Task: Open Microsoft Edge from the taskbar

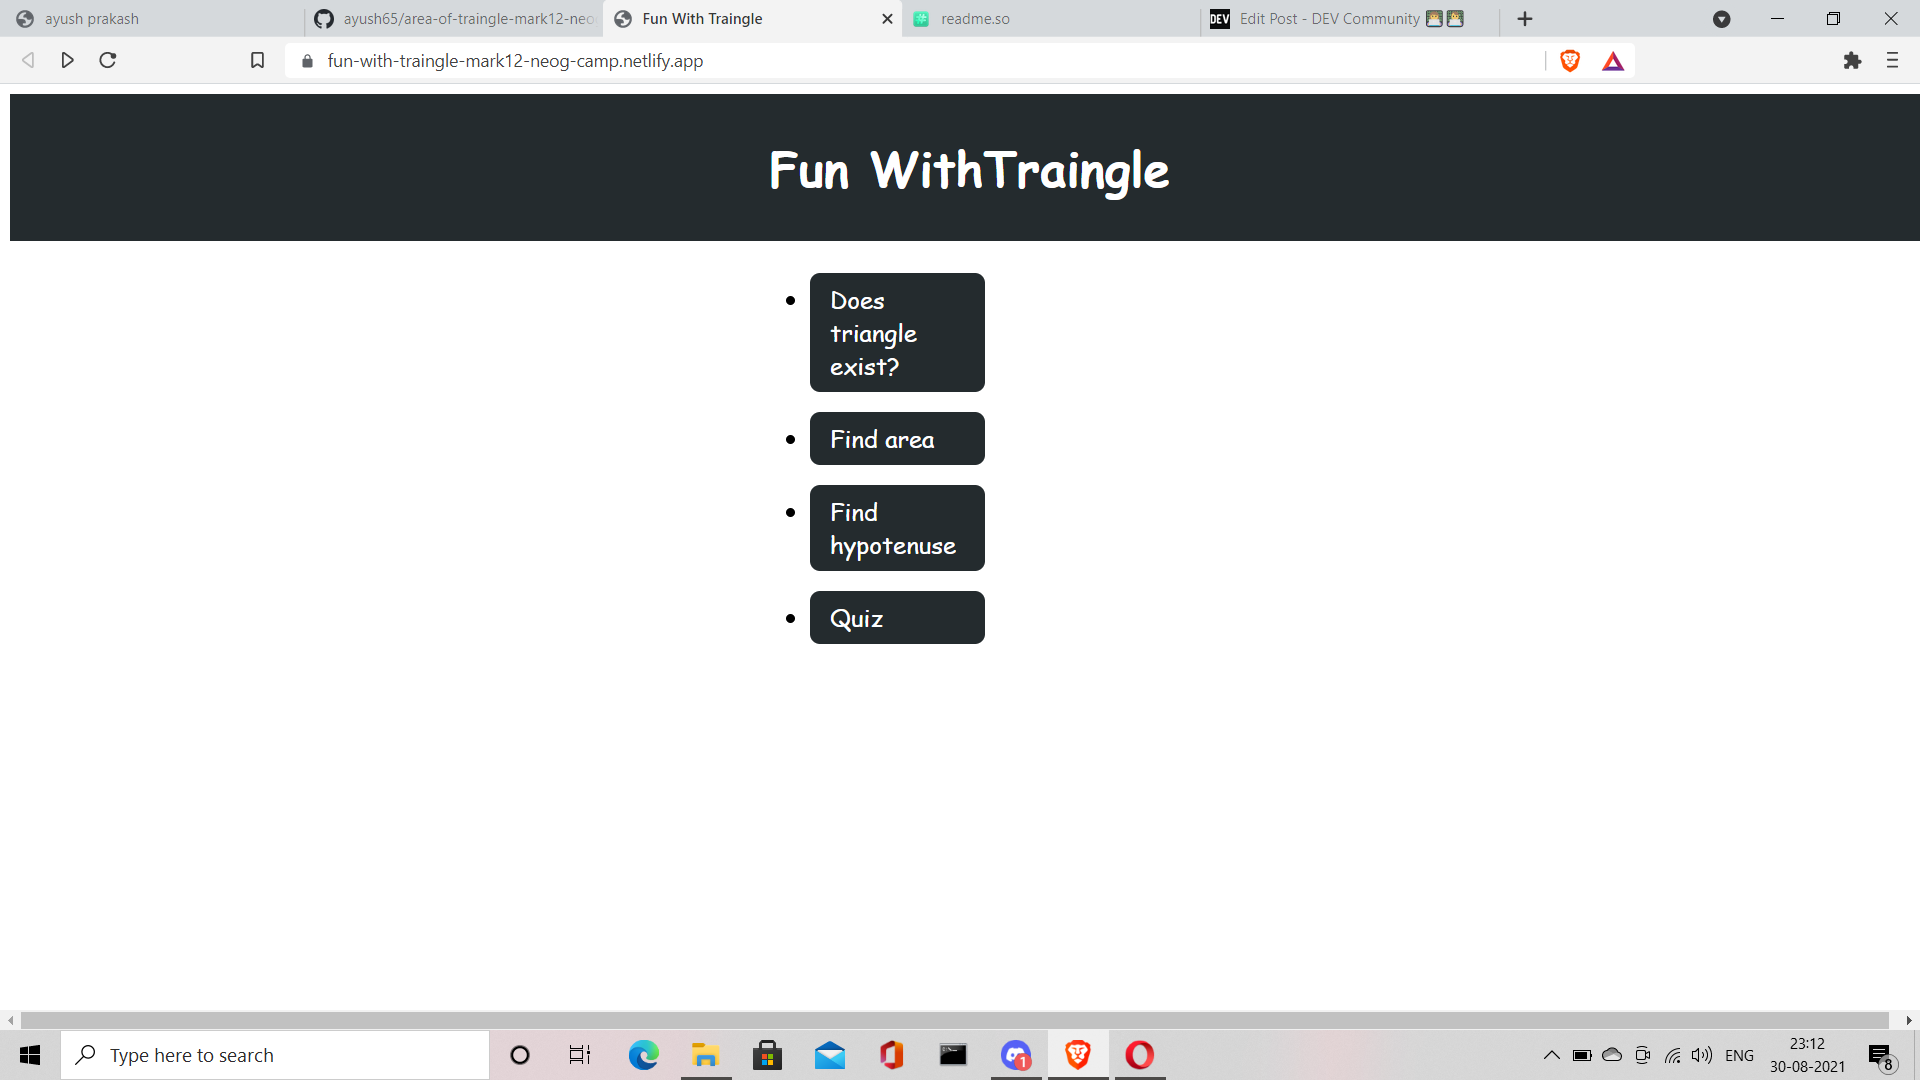Action: 643,1055
